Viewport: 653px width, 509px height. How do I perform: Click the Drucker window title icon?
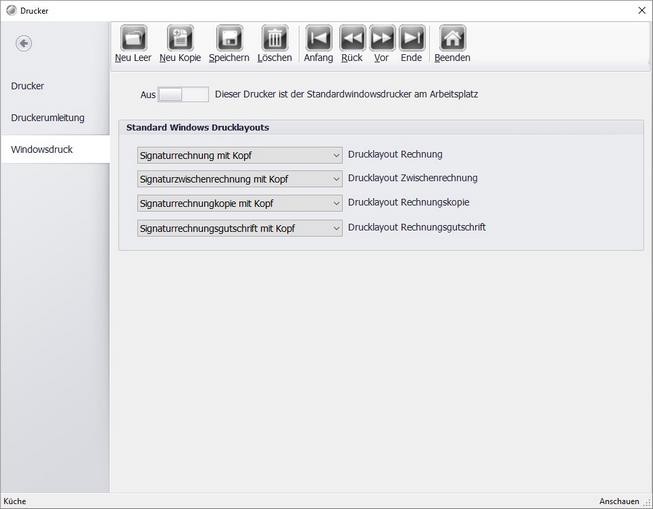tap(11, 10)
